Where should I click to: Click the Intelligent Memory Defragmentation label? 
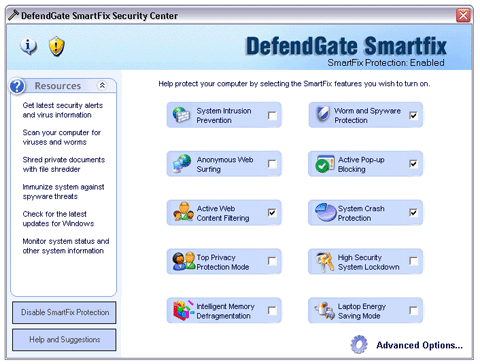click(225, 311)
